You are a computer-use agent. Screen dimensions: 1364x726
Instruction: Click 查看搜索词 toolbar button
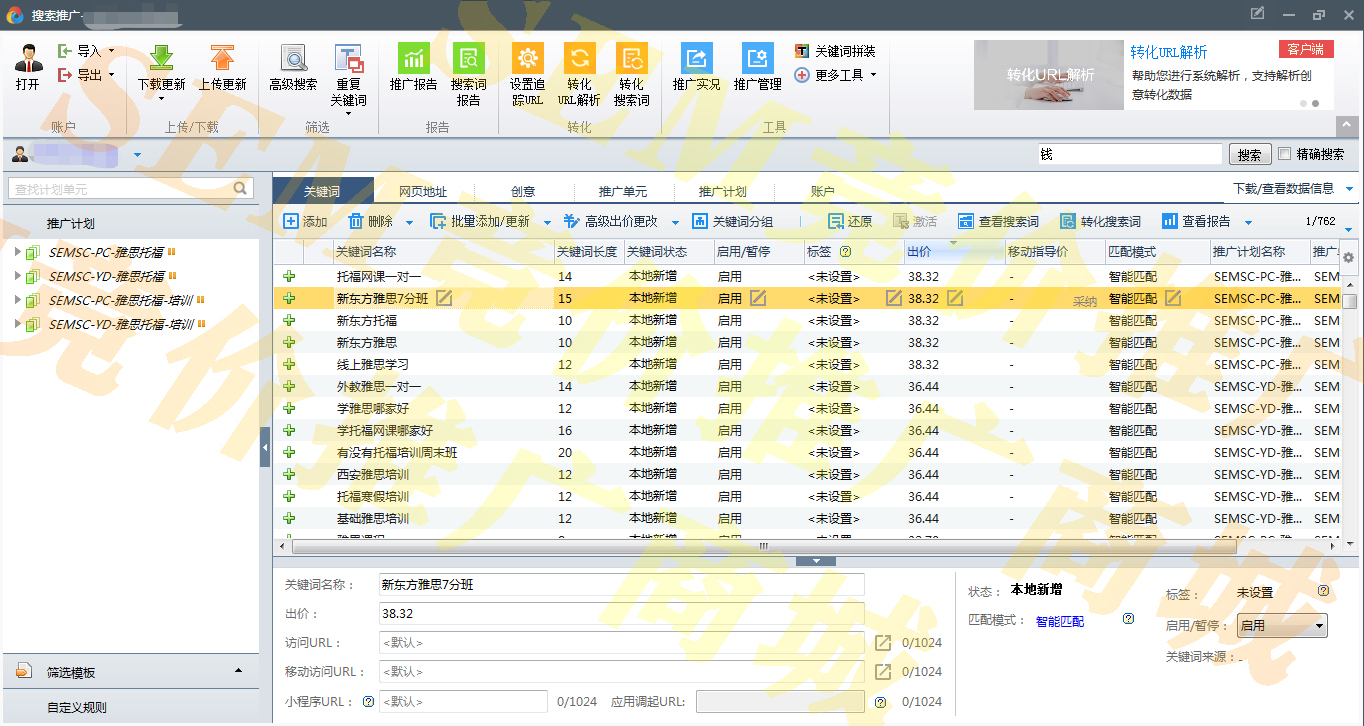point(998,222)
